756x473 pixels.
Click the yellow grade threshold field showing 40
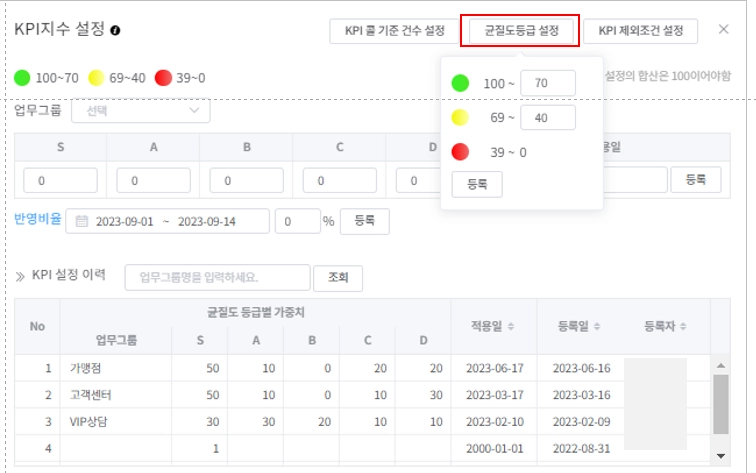pos(548,118)
